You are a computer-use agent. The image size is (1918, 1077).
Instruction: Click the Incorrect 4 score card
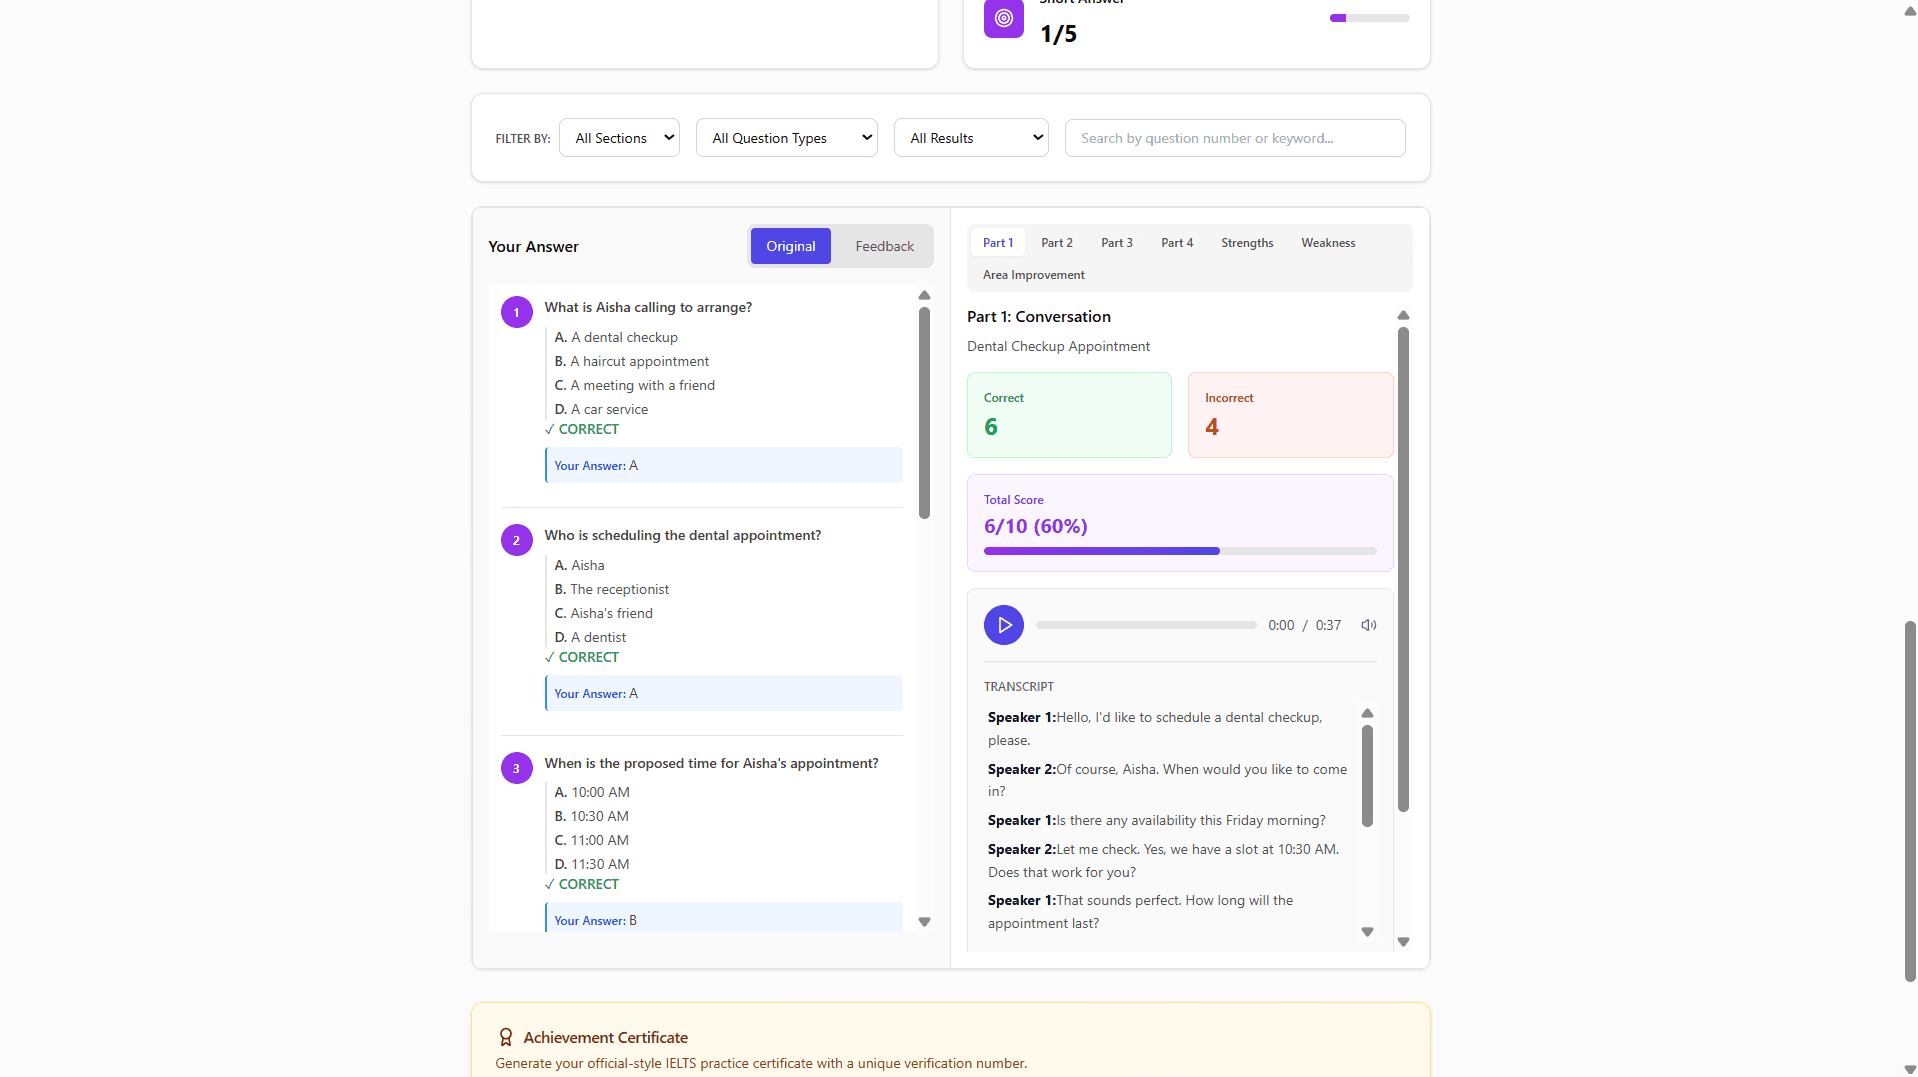click(1290, 415)
